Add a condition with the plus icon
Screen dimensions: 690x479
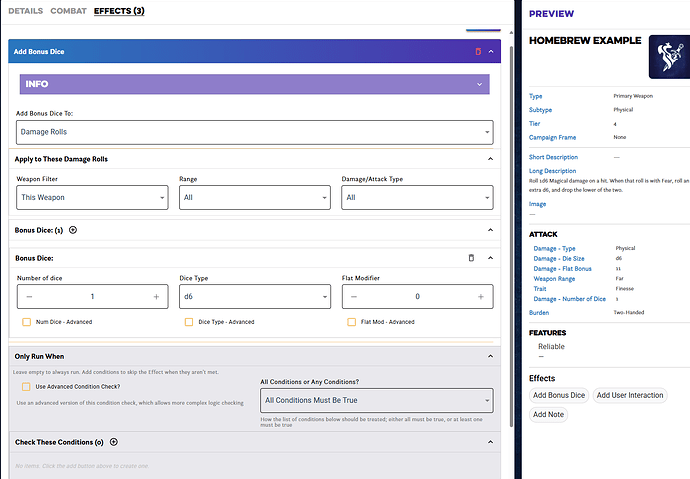114,442
